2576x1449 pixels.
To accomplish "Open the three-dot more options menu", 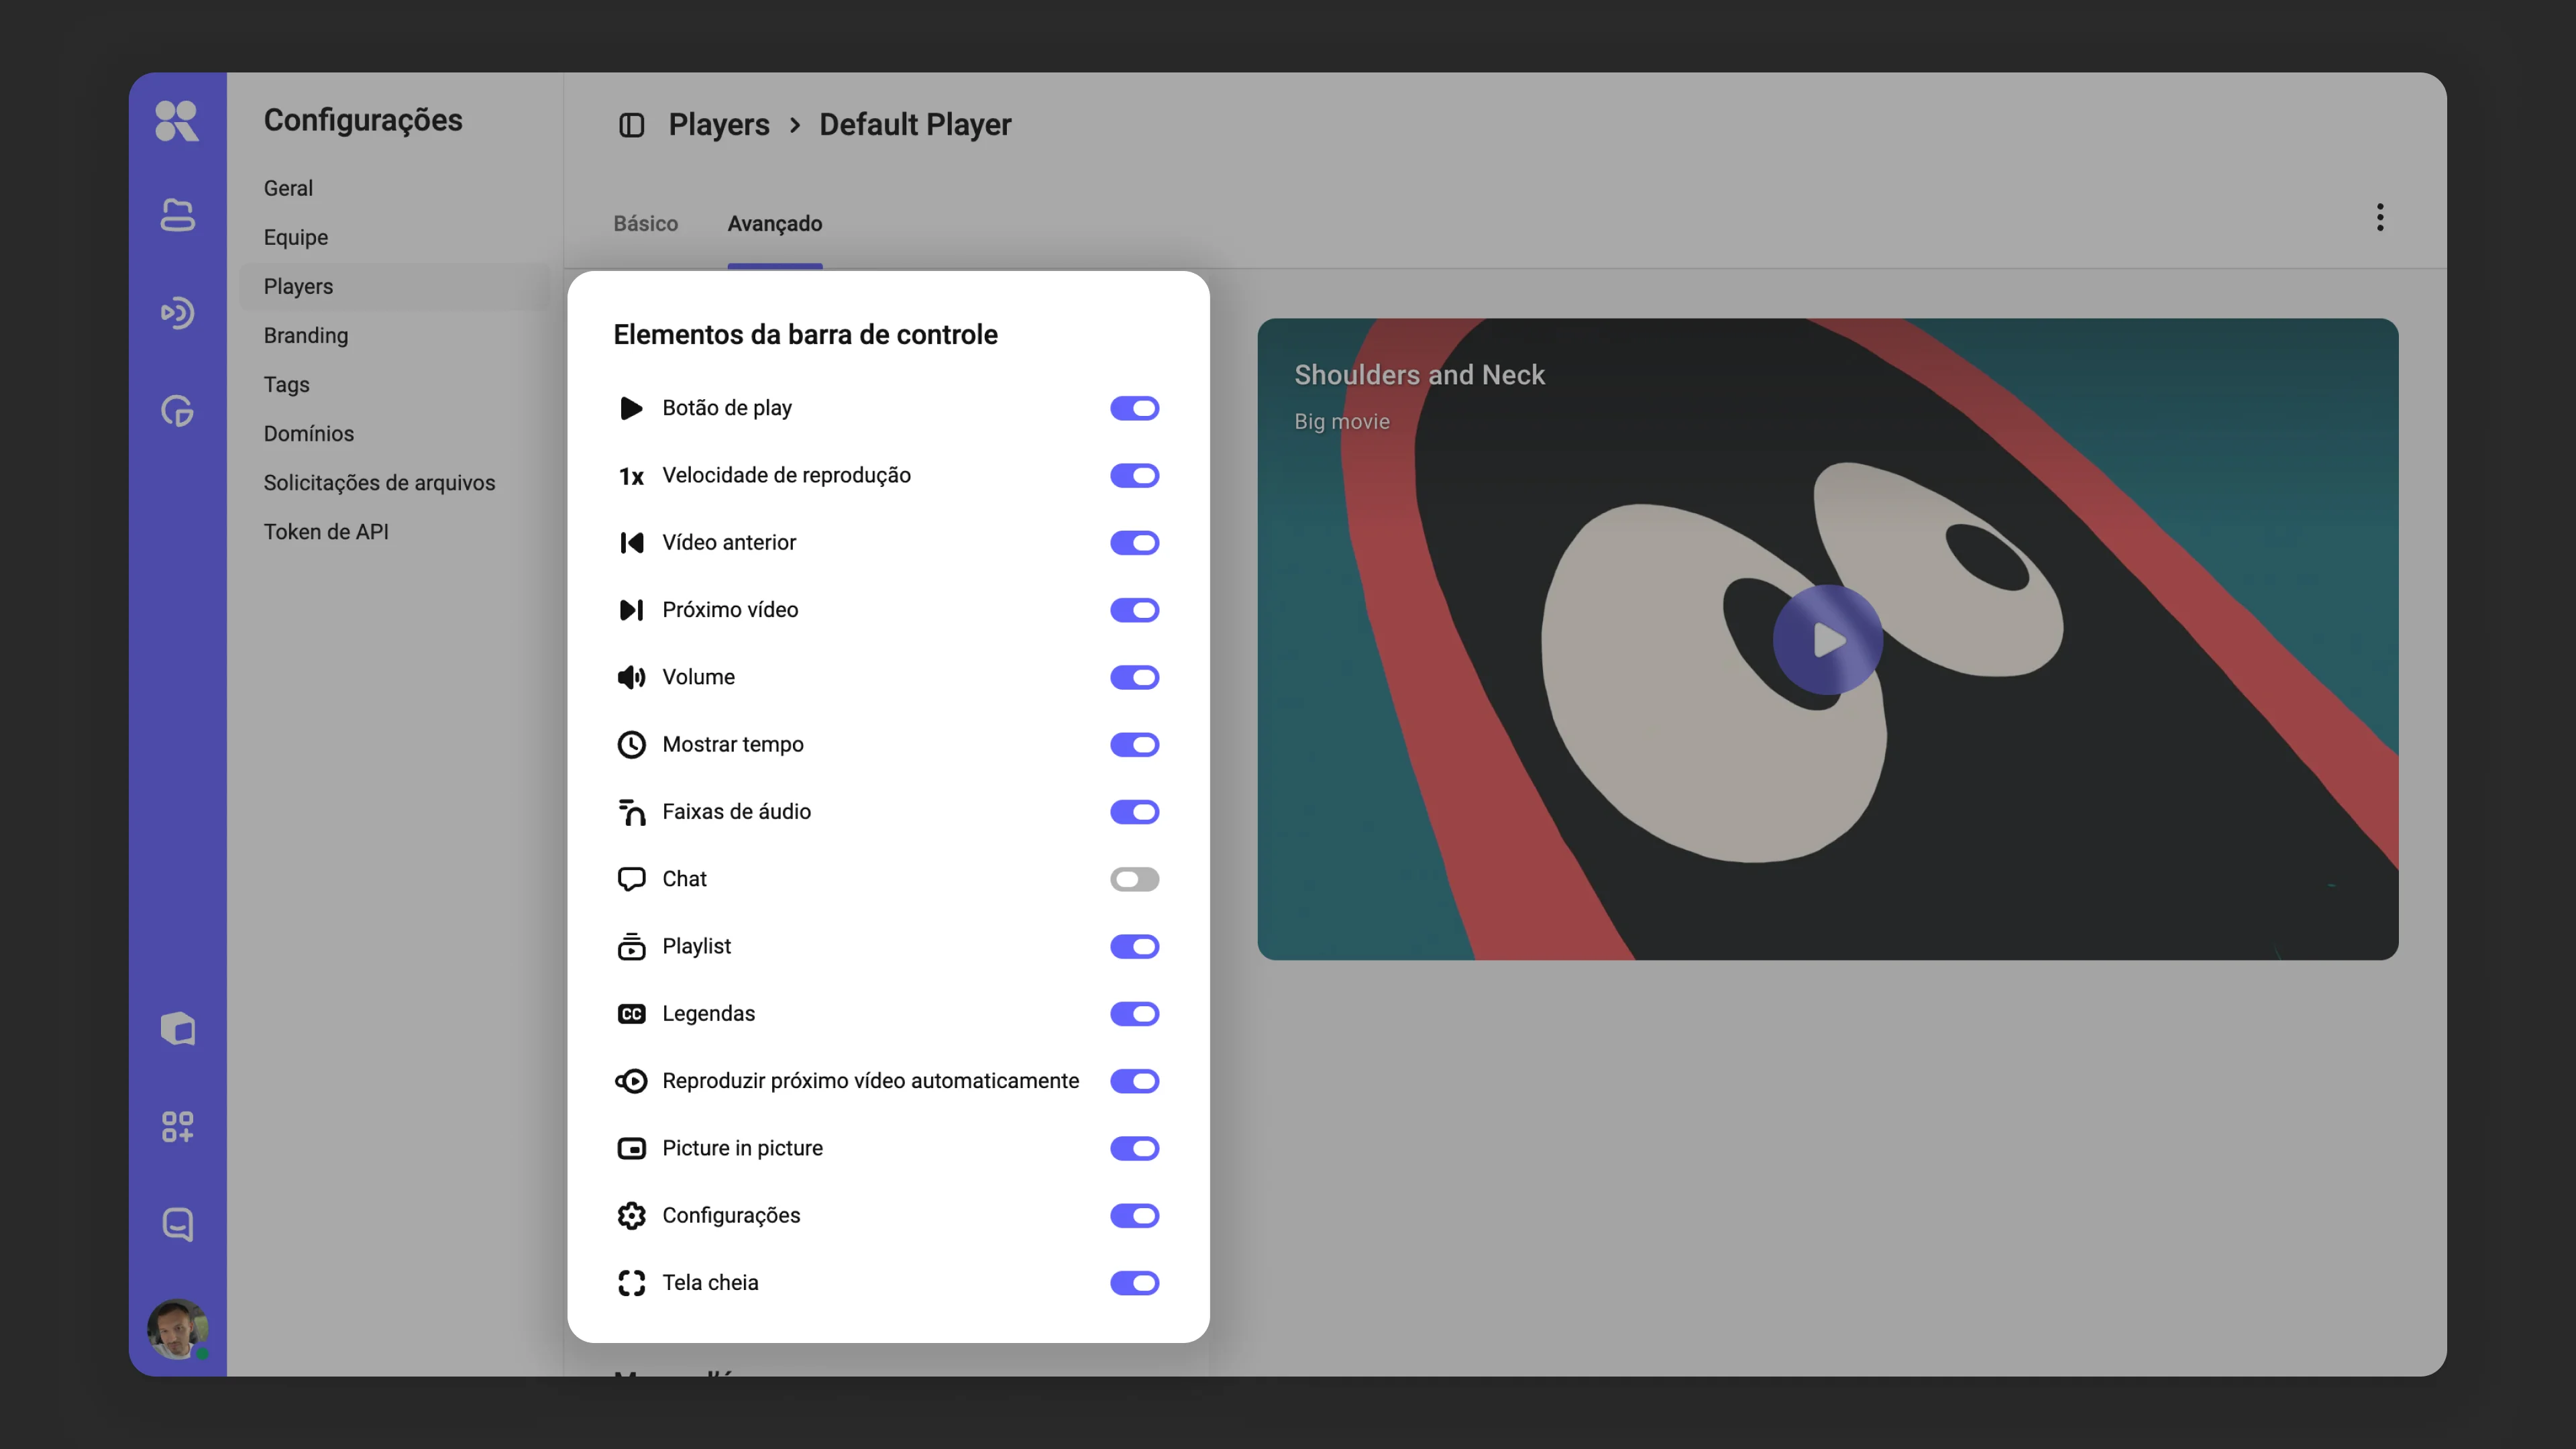I will coord(2380,217).
